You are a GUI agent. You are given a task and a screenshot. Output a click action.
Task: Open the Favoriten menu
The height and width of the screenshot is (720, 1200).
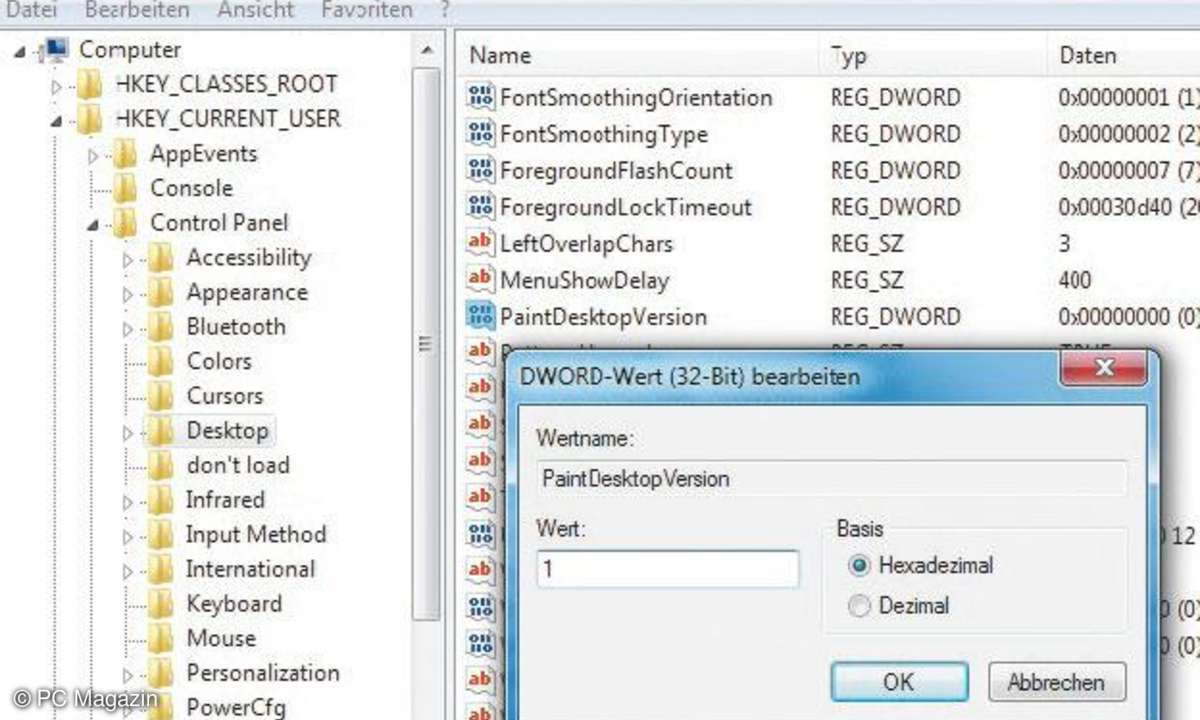click(x=366, y=10)
